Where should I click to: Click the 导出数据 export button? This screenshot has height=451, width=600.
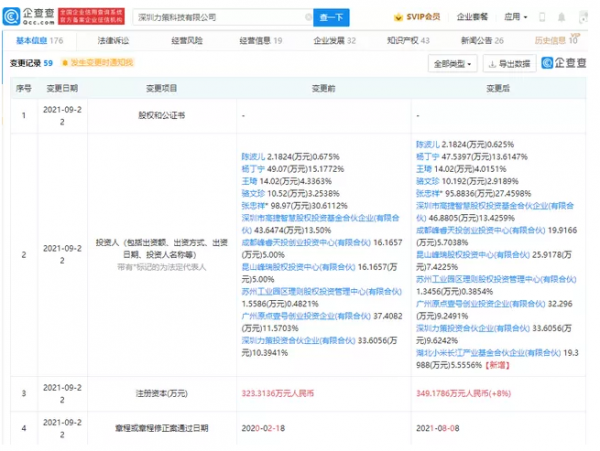coord(508,63)
